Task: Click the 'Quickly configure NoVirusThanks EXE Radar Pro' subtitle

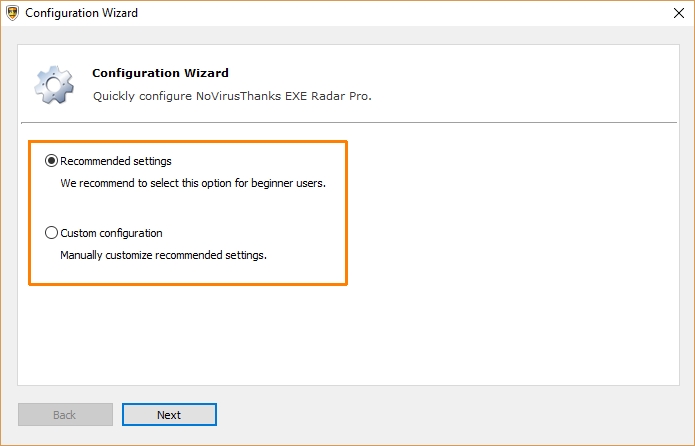Action: tap(232, 97)
